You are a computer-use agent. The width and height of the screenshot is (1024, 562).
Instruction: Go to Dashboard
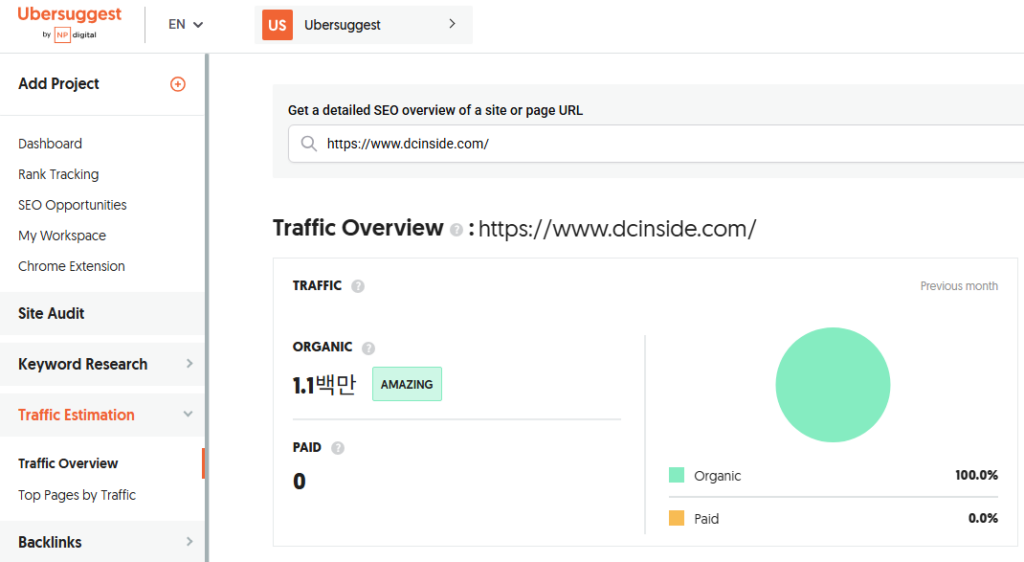[x=50, y=144]
